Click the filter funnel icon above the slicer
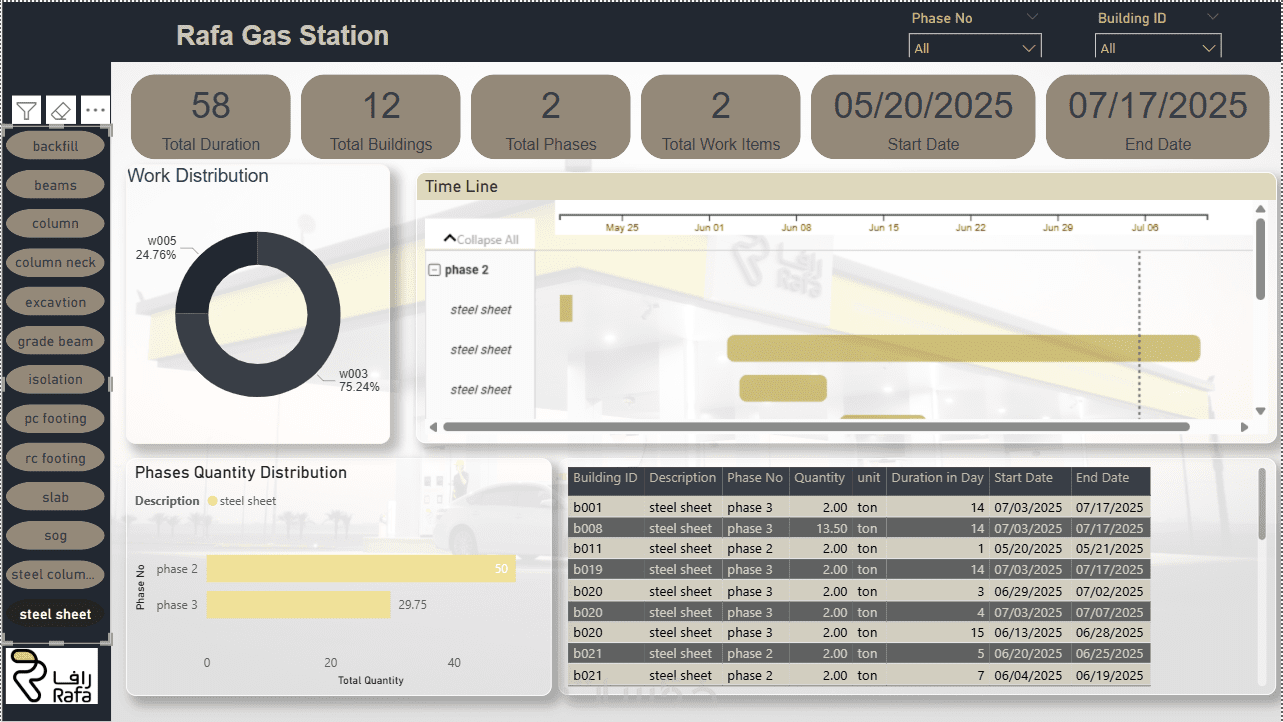 [x=27, y=110]
